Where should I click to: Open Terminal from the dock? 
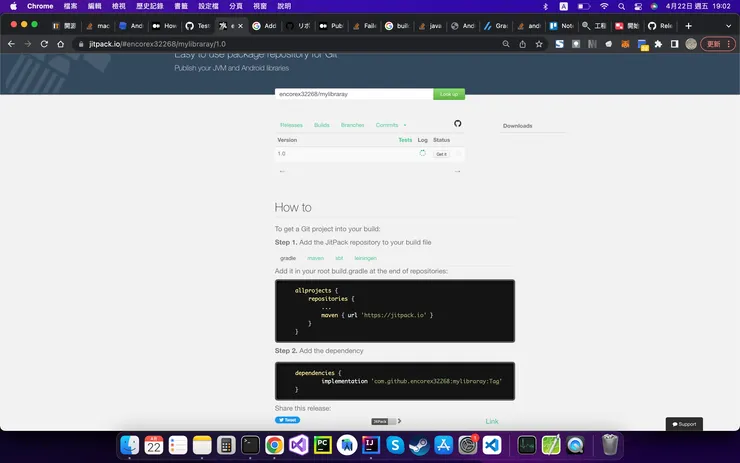pos(250,445)
